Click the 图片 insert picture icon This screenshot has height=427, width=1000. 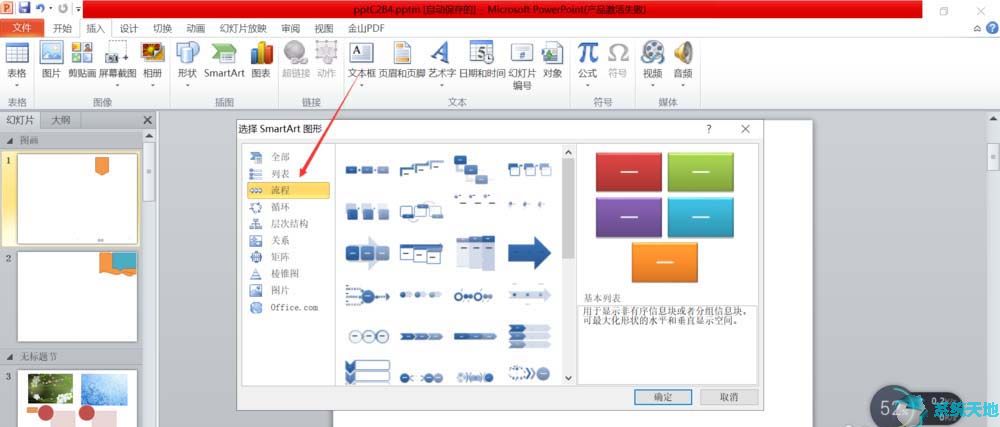[x=51, y=59]
